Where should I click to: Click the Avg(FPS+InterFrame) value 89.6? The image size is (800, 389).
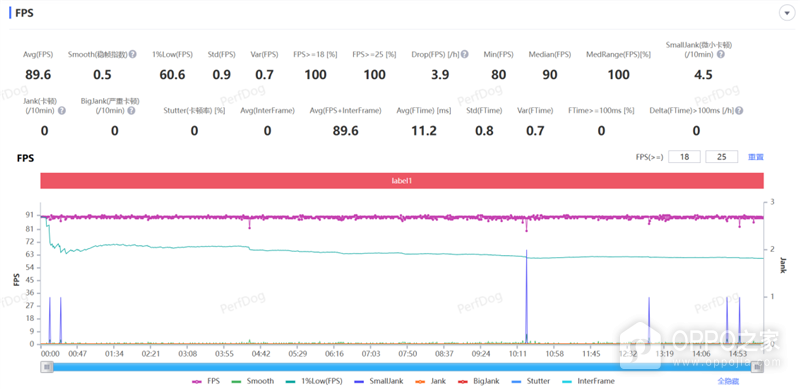[345, 131]
